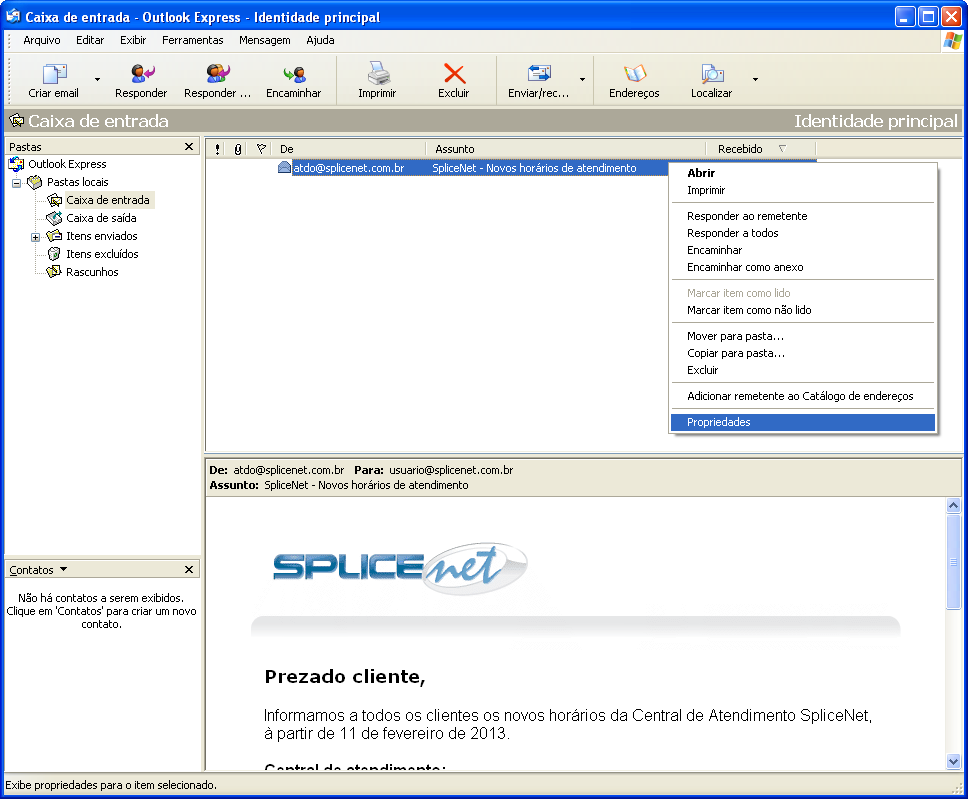Open the Criar email dropdown arrow
This screenshot has width=968, height=799.
pyautogui.click(x=97, y=79)
